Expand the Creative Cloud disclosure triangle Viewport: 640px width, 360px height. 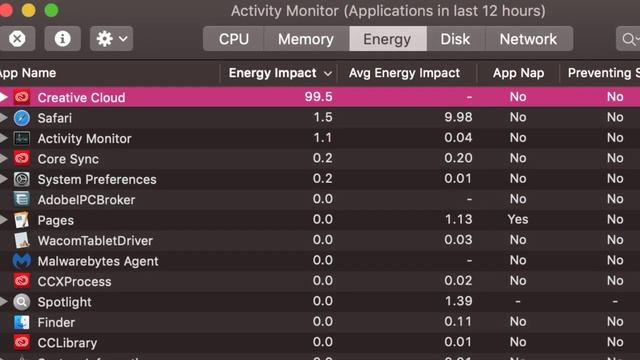click(x=4, y=97)
